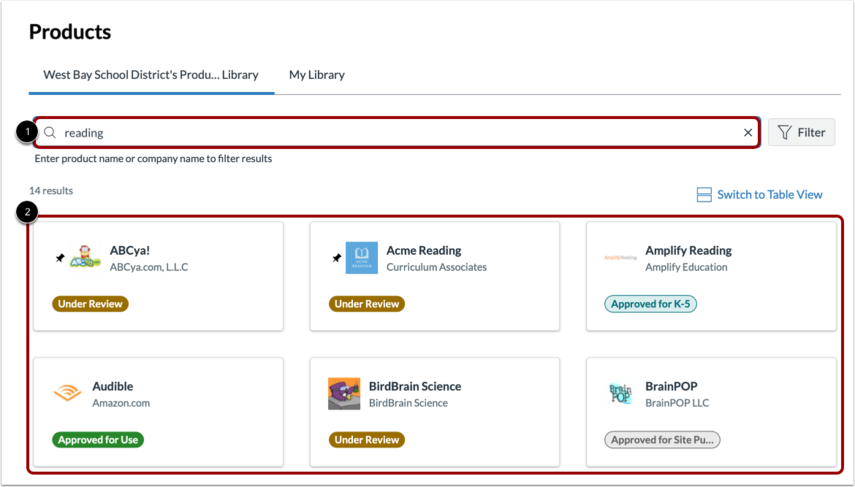Click the Curriculum Associates company name

click(437, 267)
